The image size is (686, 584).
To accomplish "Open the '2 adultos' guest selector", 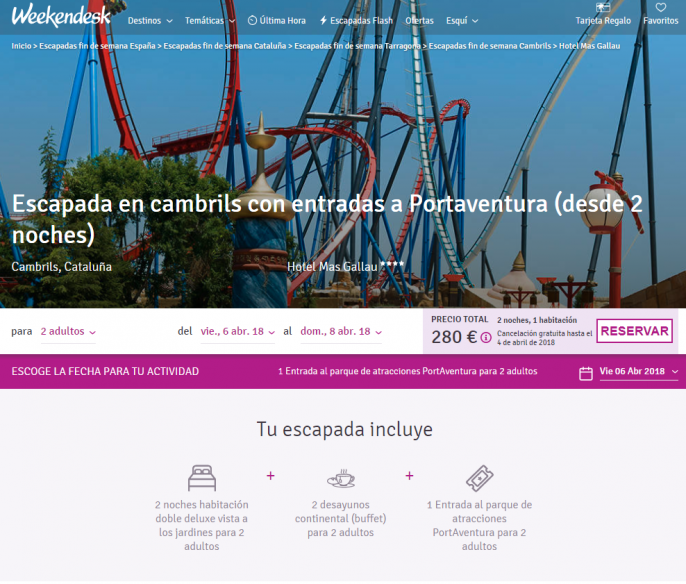I will (68, 332).
